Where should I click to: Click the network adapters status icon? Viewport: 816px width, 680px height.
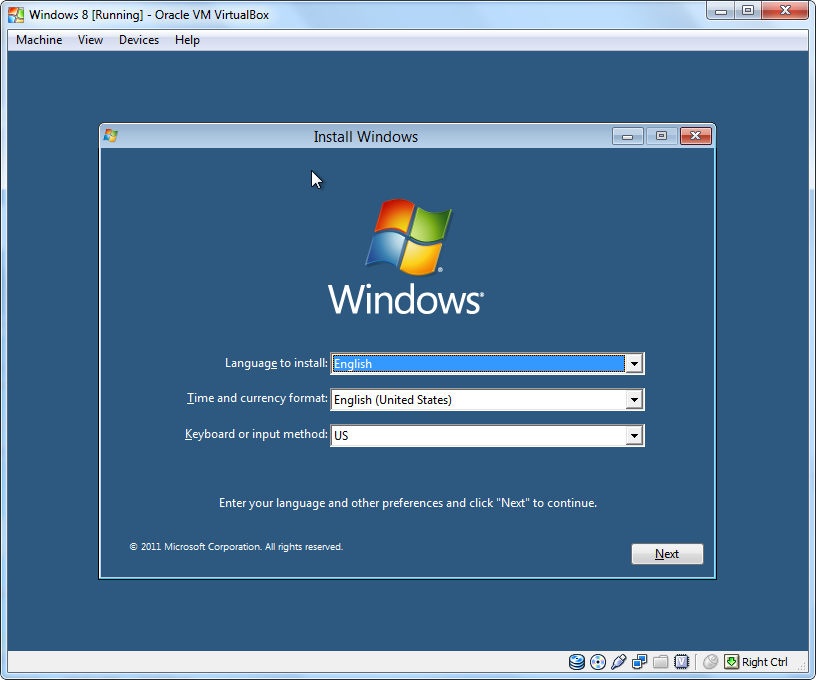(640, 662)
